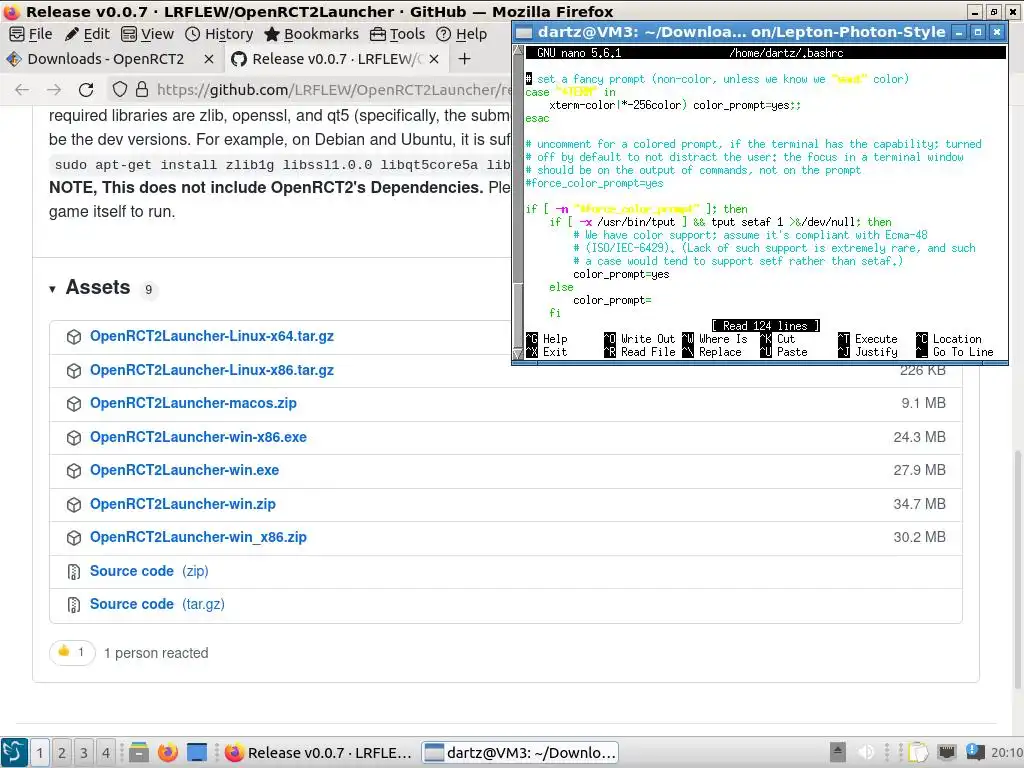Collapse the Assets section triangle

pos(52,289)
